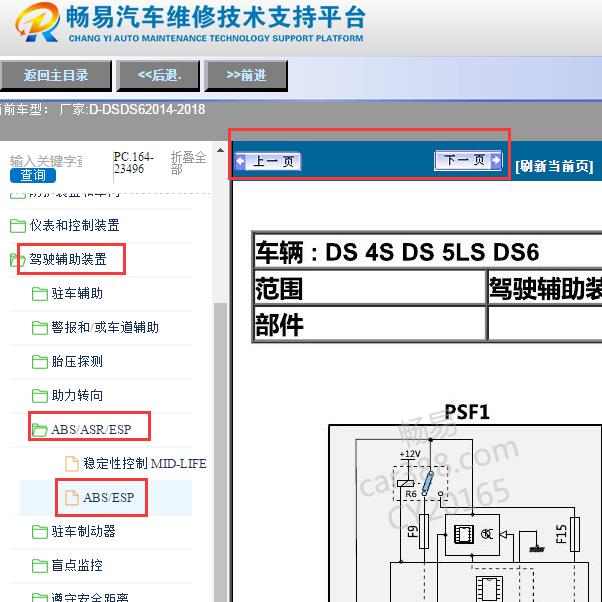Click folder icon beside 驻车辅助

(x=40, y=294)
